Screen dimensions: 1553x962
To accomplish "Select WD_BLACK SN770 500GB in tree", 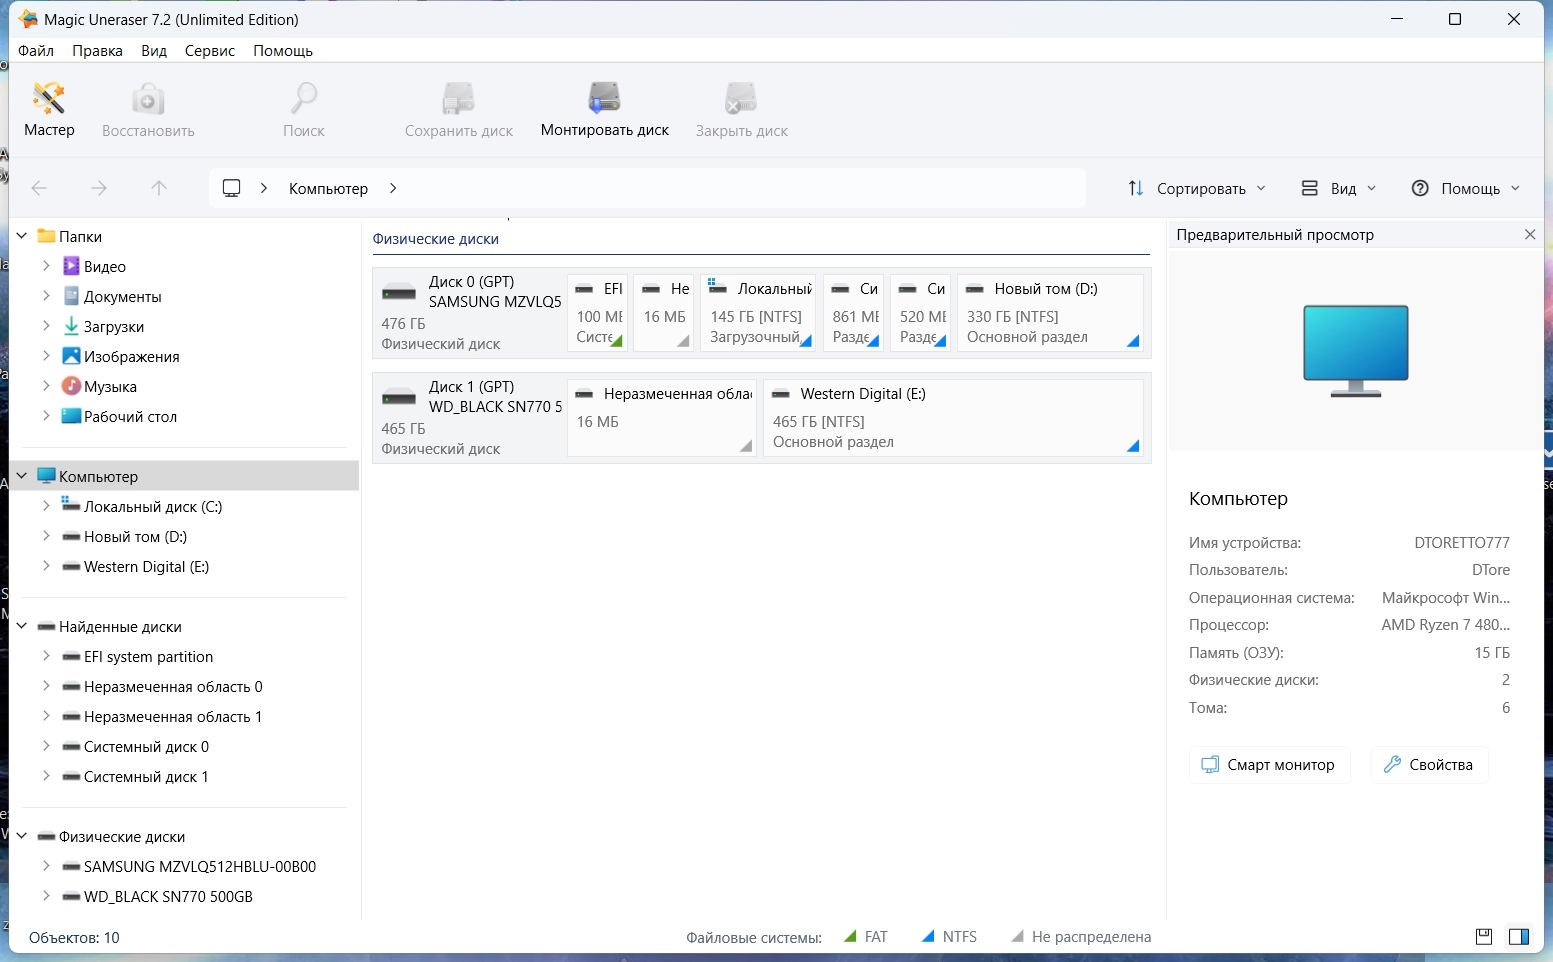I will point(168,897).
